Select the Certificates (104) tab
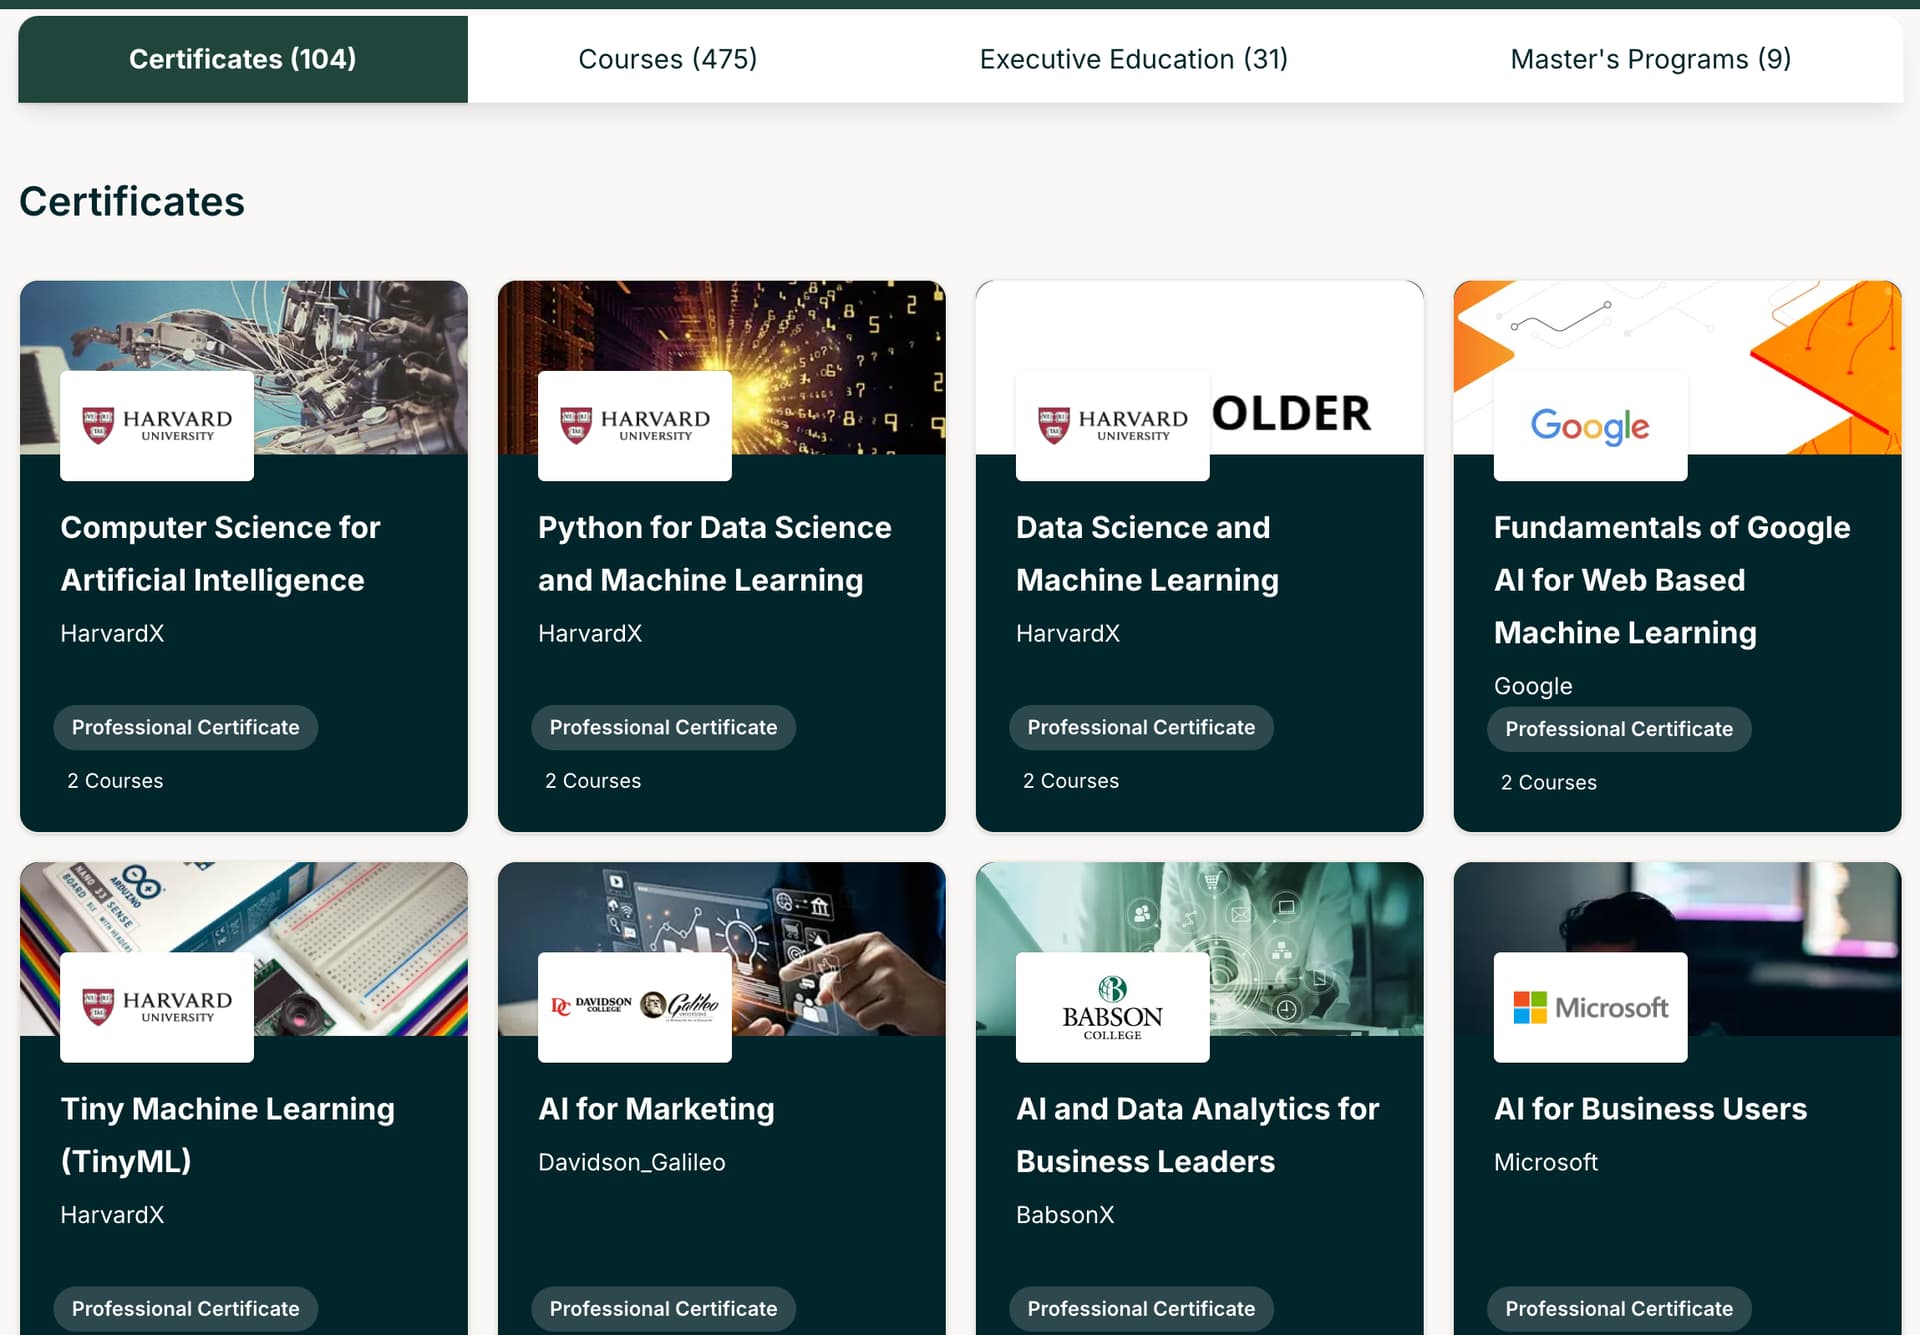The width and height of the screenshot is (1920, 1335). tap(243, 59)
